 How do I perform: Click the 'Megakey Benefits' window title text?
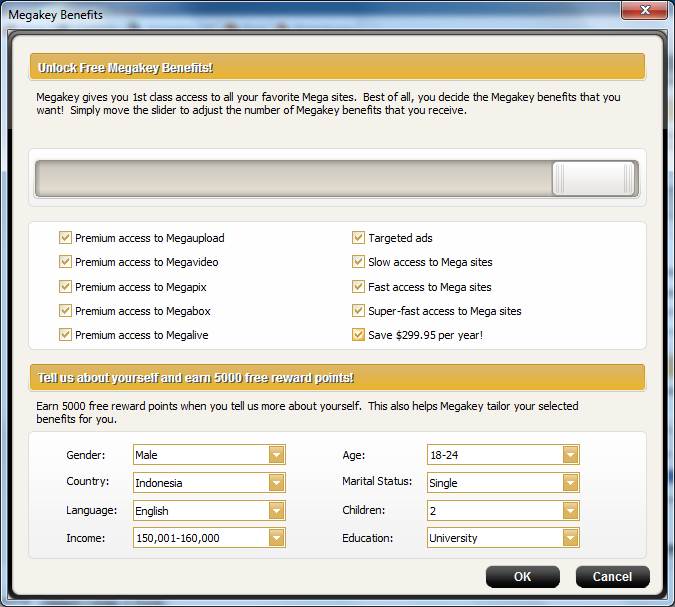point(56,15)
